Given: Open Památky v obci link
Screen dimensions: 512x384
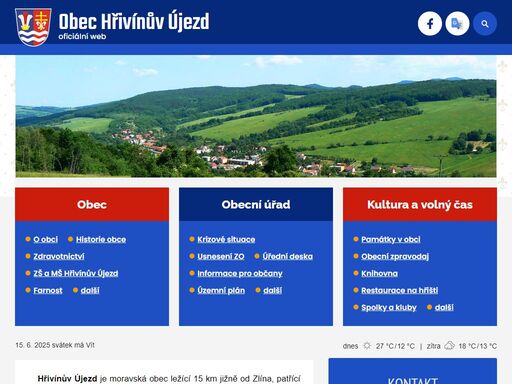Looking at the screenshot, I should point(391,239).
